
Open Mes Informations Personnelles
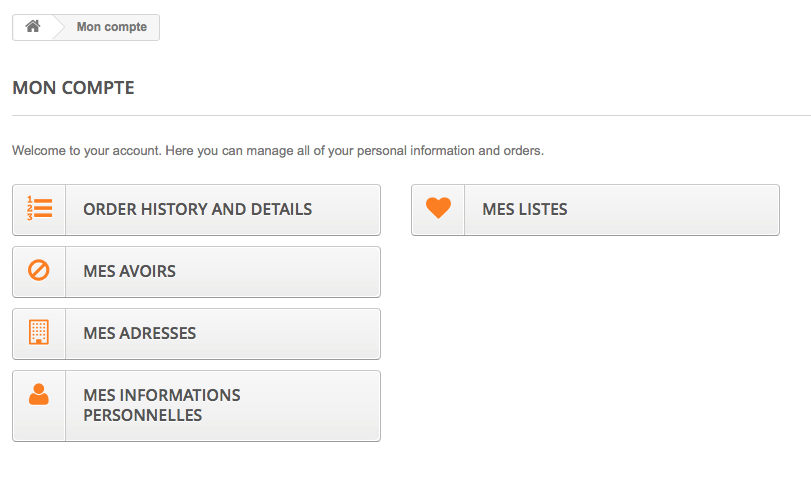tap(197, 406)
